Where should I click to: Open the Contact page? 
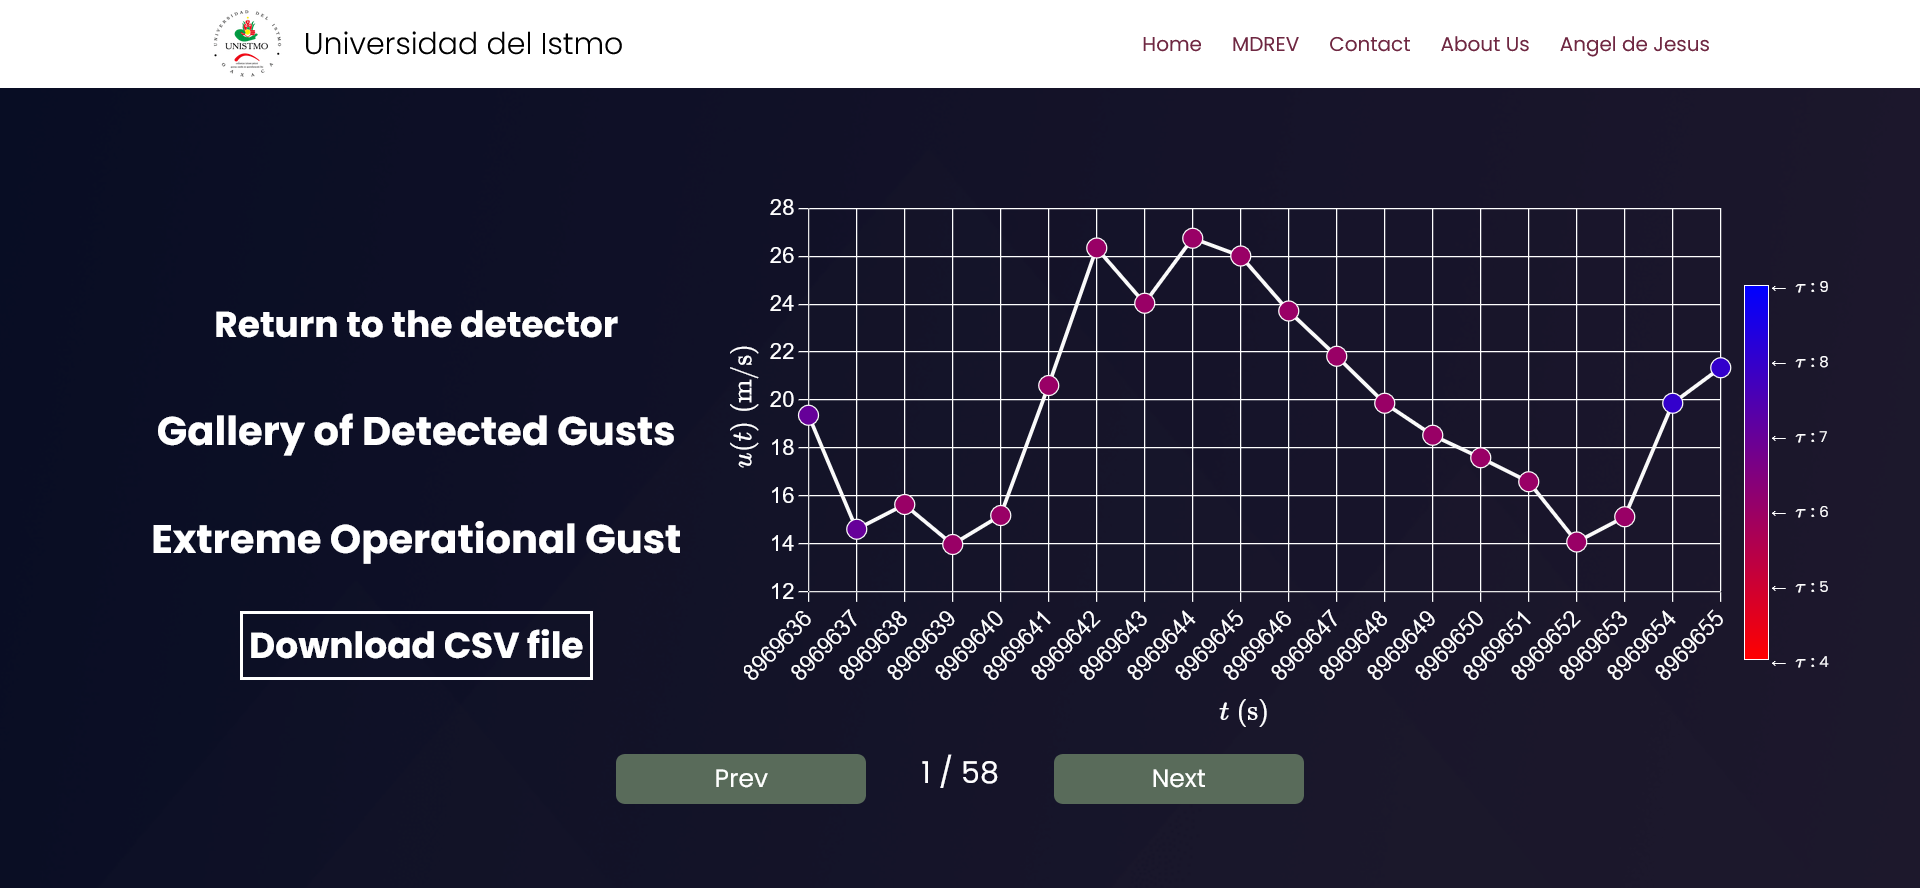1369,44
